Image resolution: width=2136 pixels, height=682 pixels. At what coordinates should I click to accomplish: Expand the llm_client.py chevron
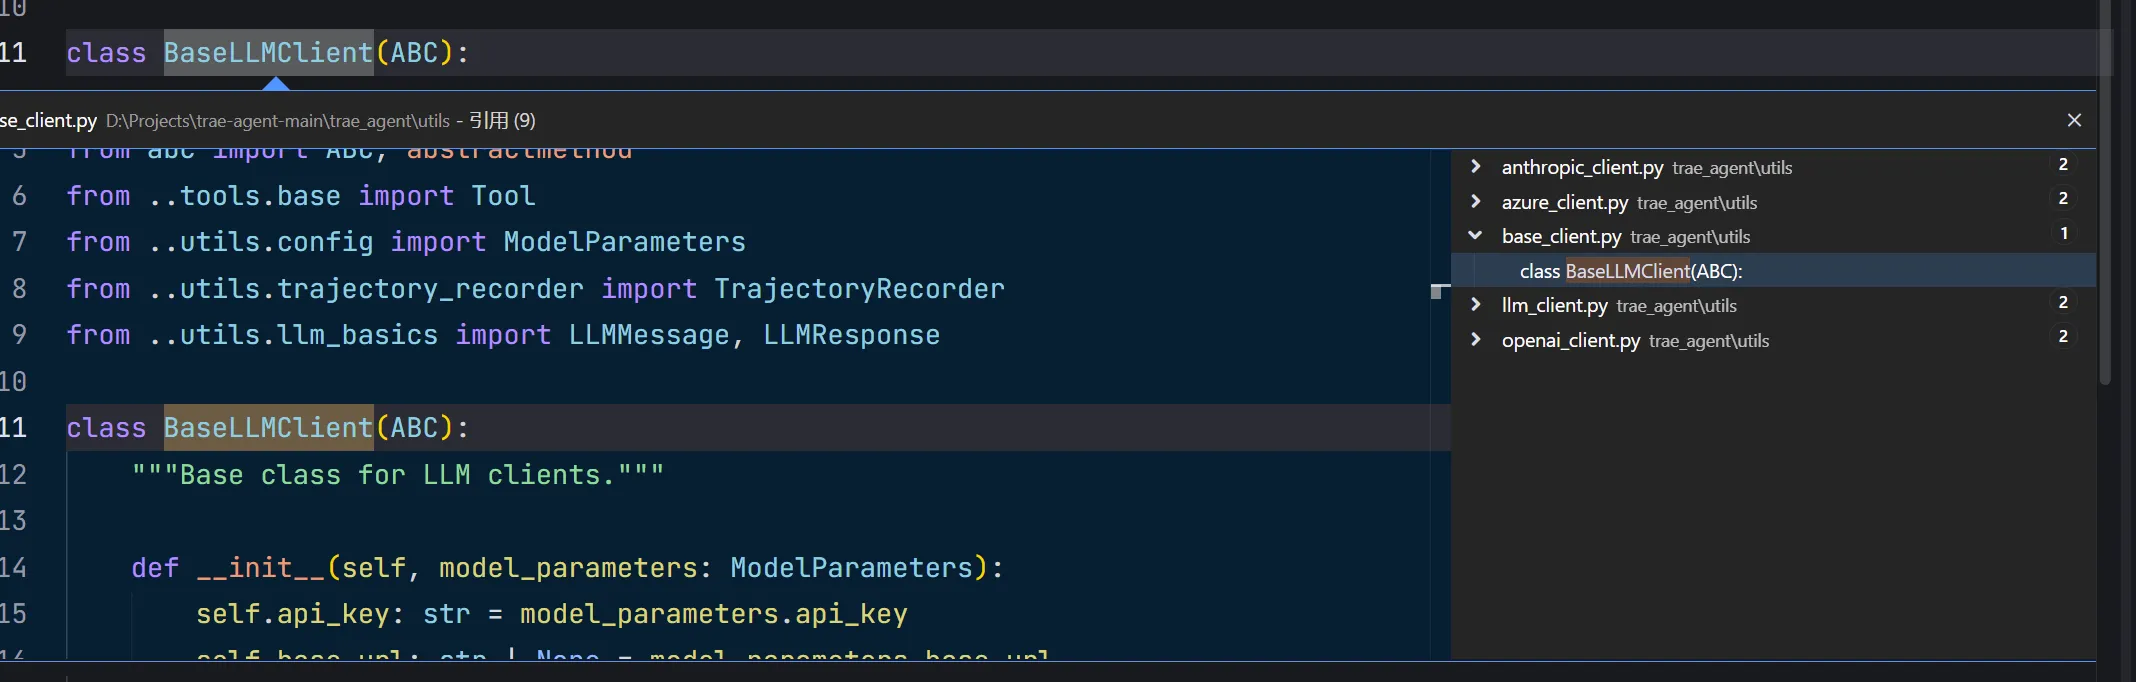click(1476, 305)
